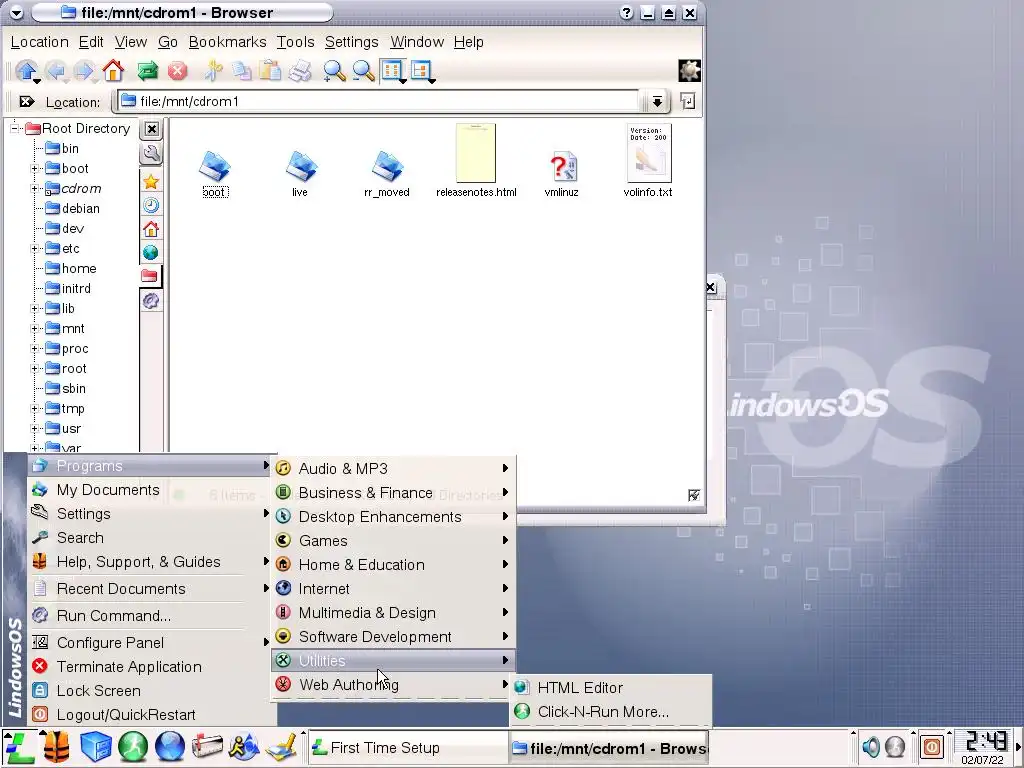Collapse the Root Directory tree node
1024x768 pixels.
click(x=14, y=129)
